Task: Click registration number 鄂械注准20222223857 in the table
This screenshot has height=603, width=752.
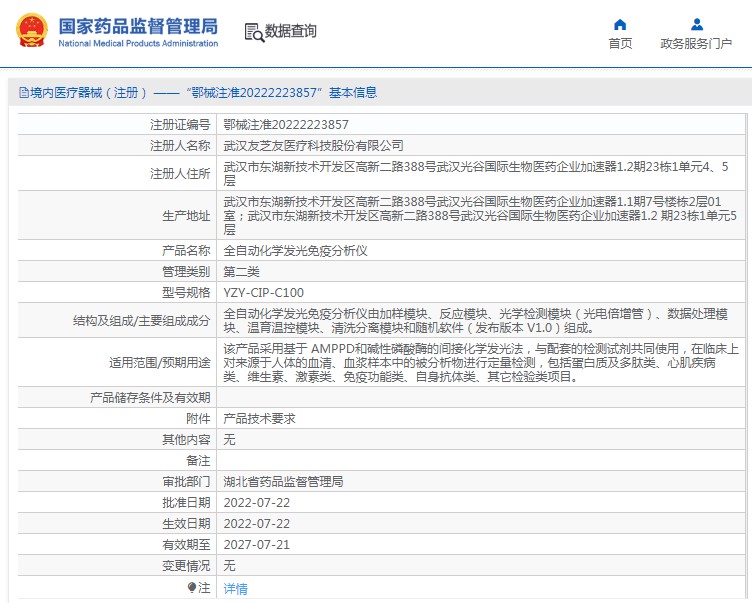Action: [x=286, y=125]
